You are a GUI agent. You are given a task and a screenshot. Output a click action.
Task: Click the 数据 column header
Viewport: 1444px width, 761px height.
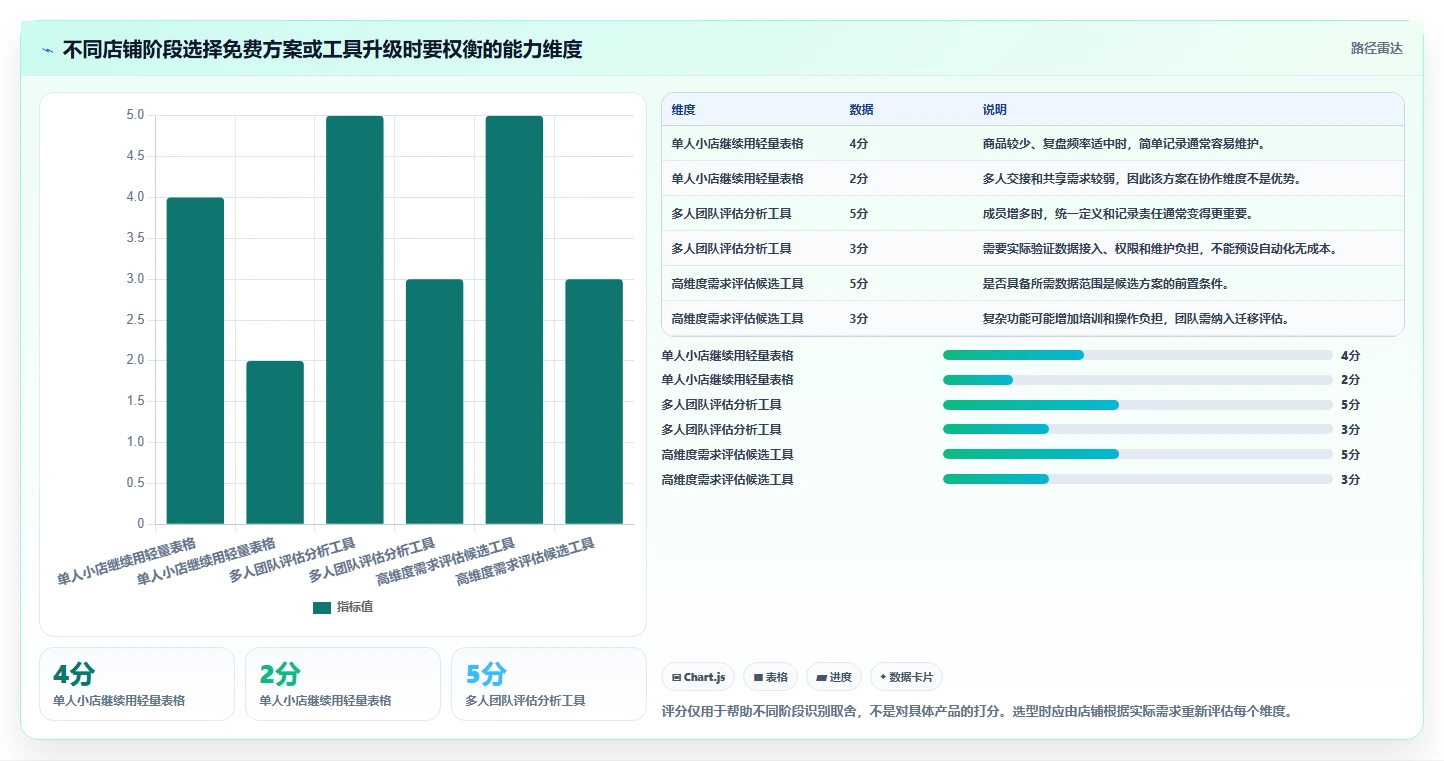pos(861,110)
